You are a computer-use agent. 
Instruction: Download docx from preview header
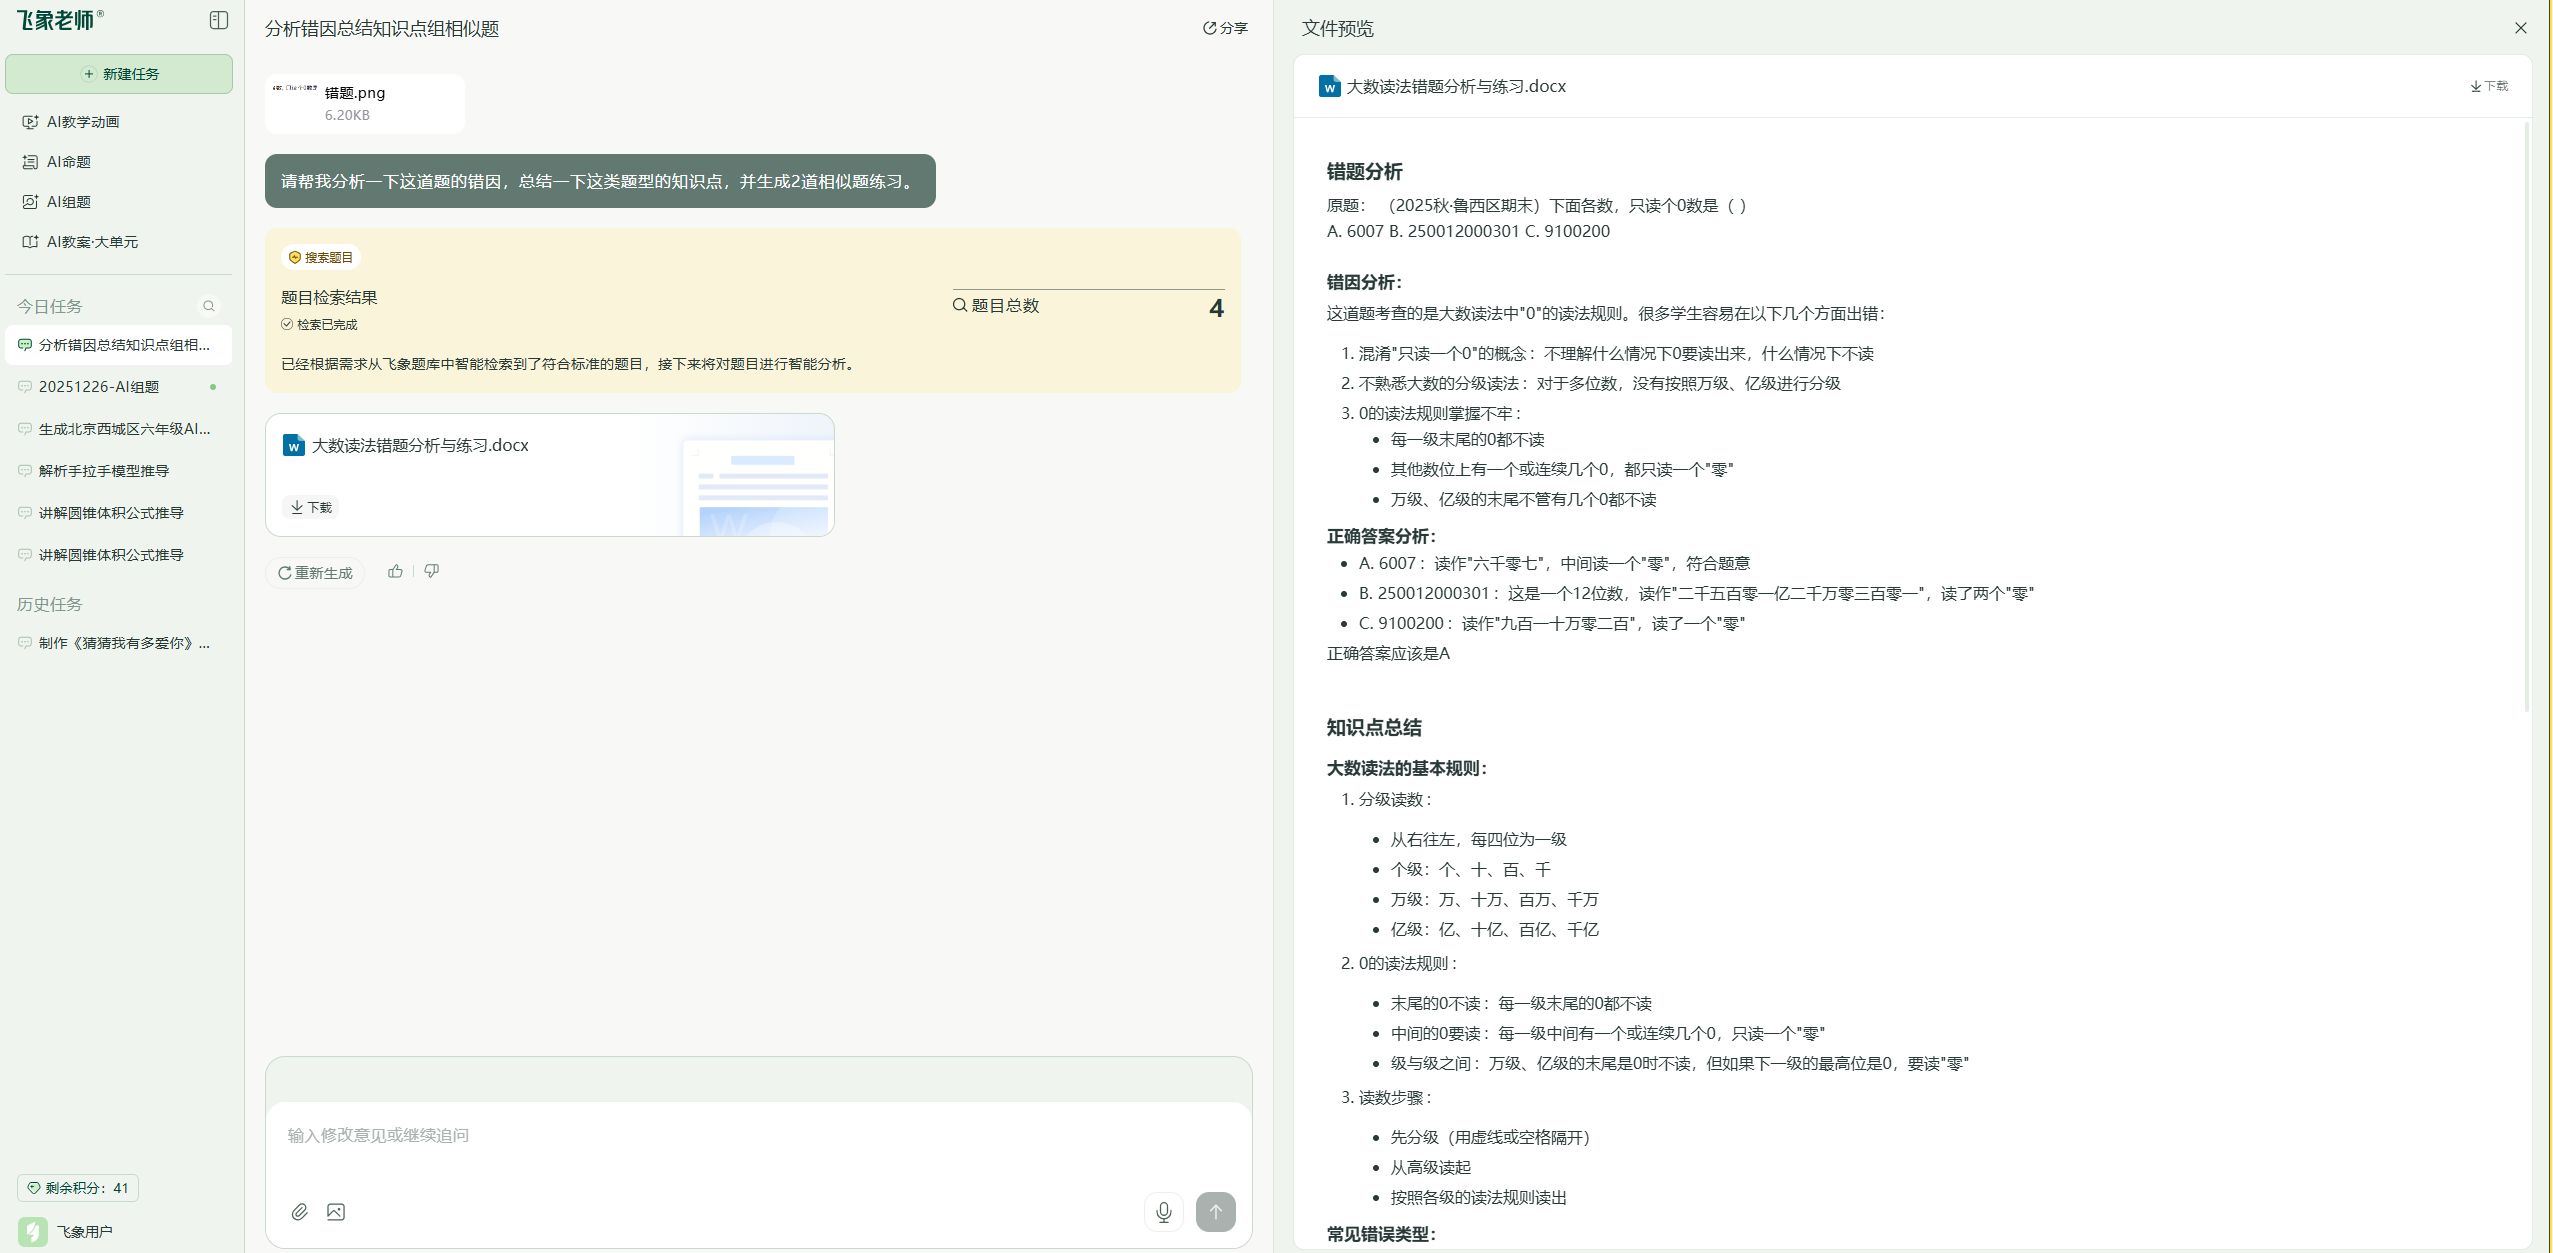point(2488,86)
